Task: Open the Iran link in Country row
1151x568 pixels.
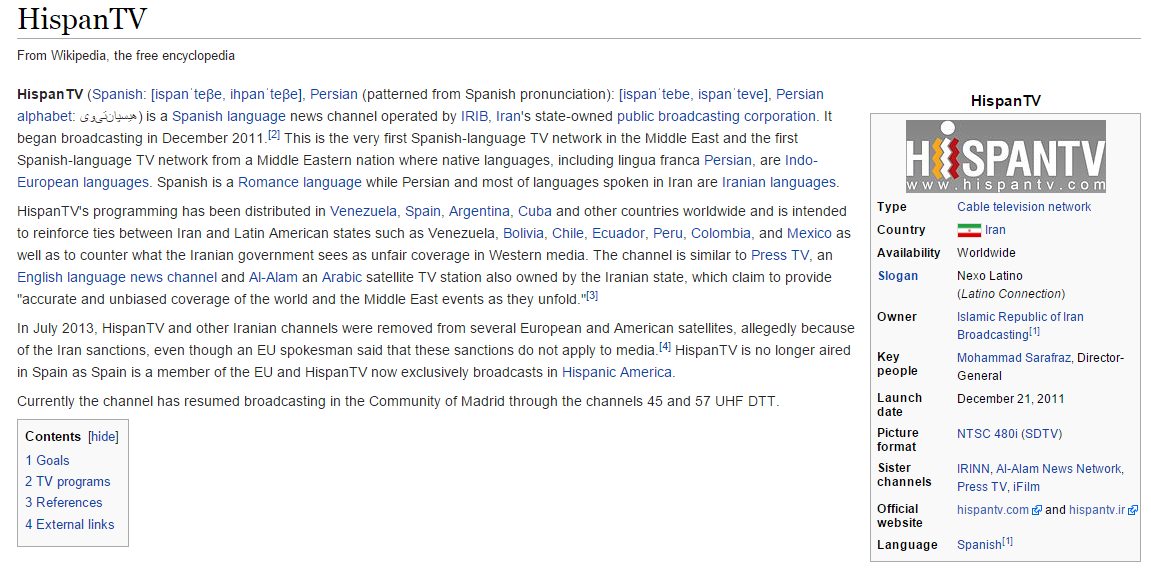Action: tap(995, 230)
